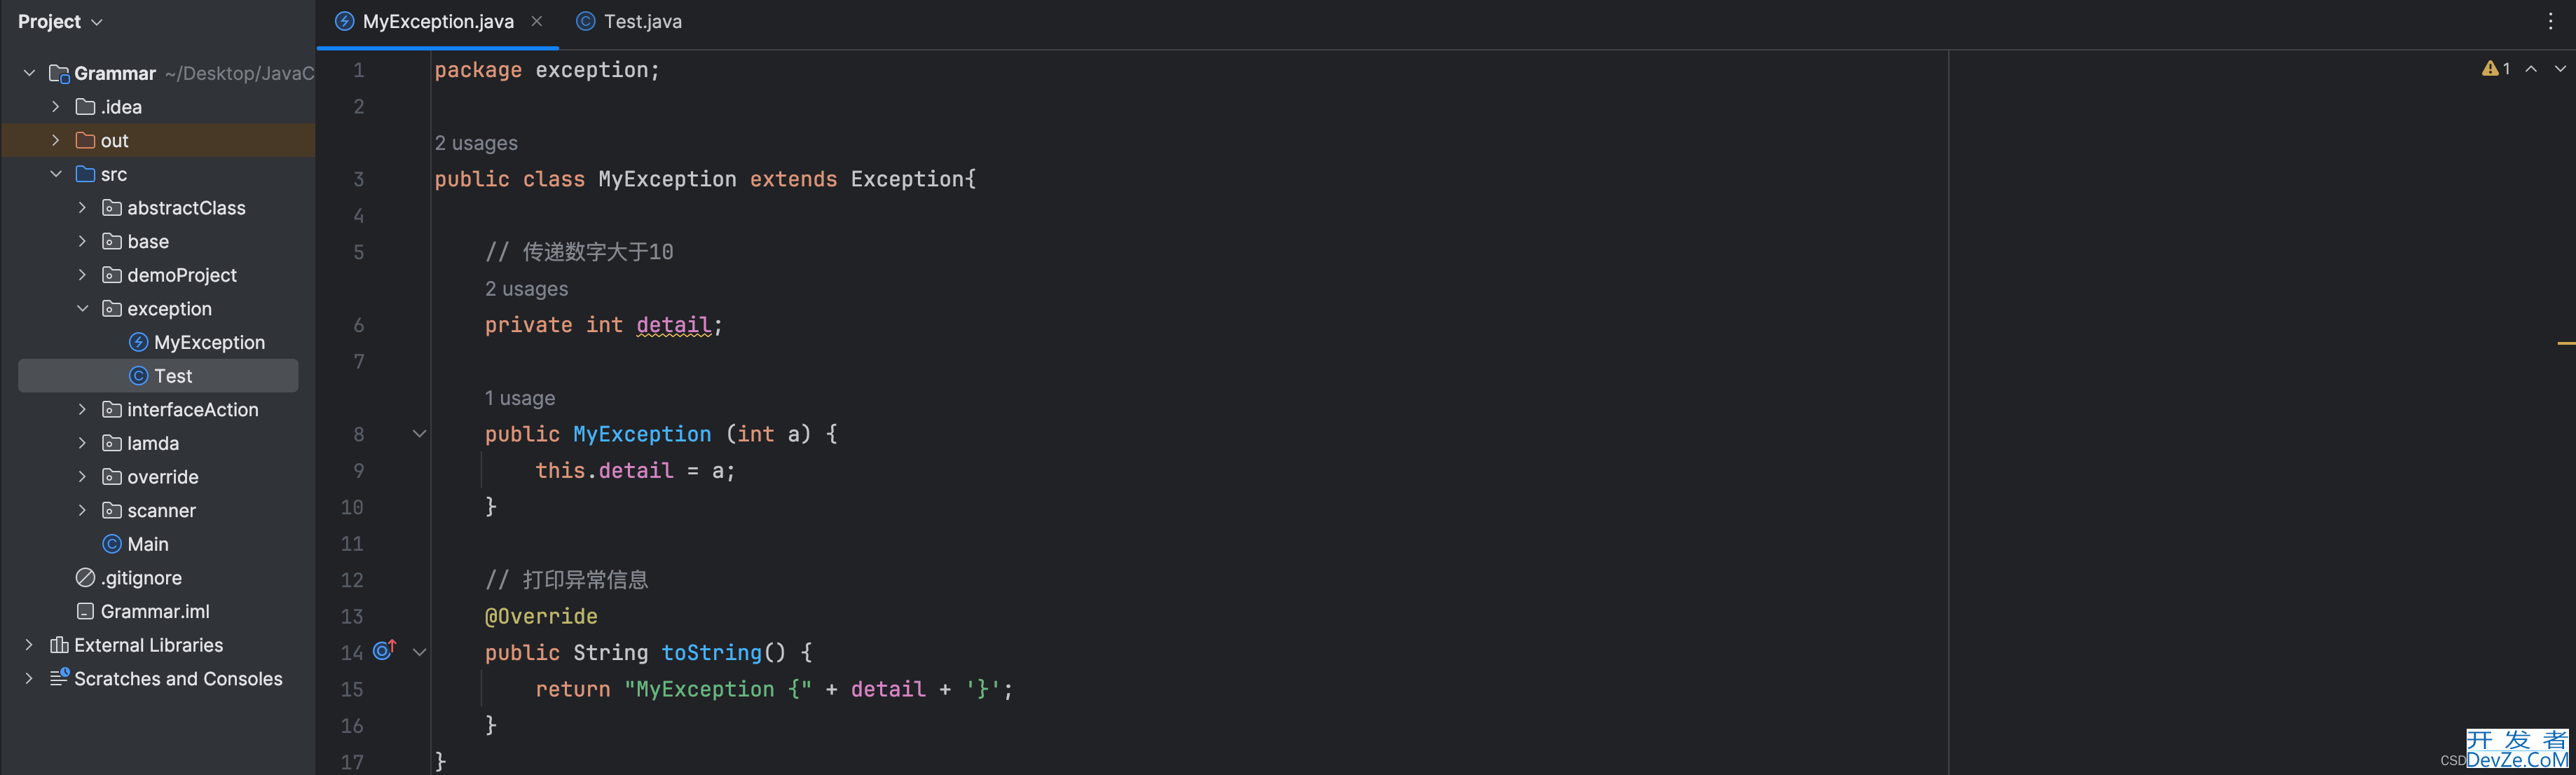Expand the out folder

click(56, 140)
